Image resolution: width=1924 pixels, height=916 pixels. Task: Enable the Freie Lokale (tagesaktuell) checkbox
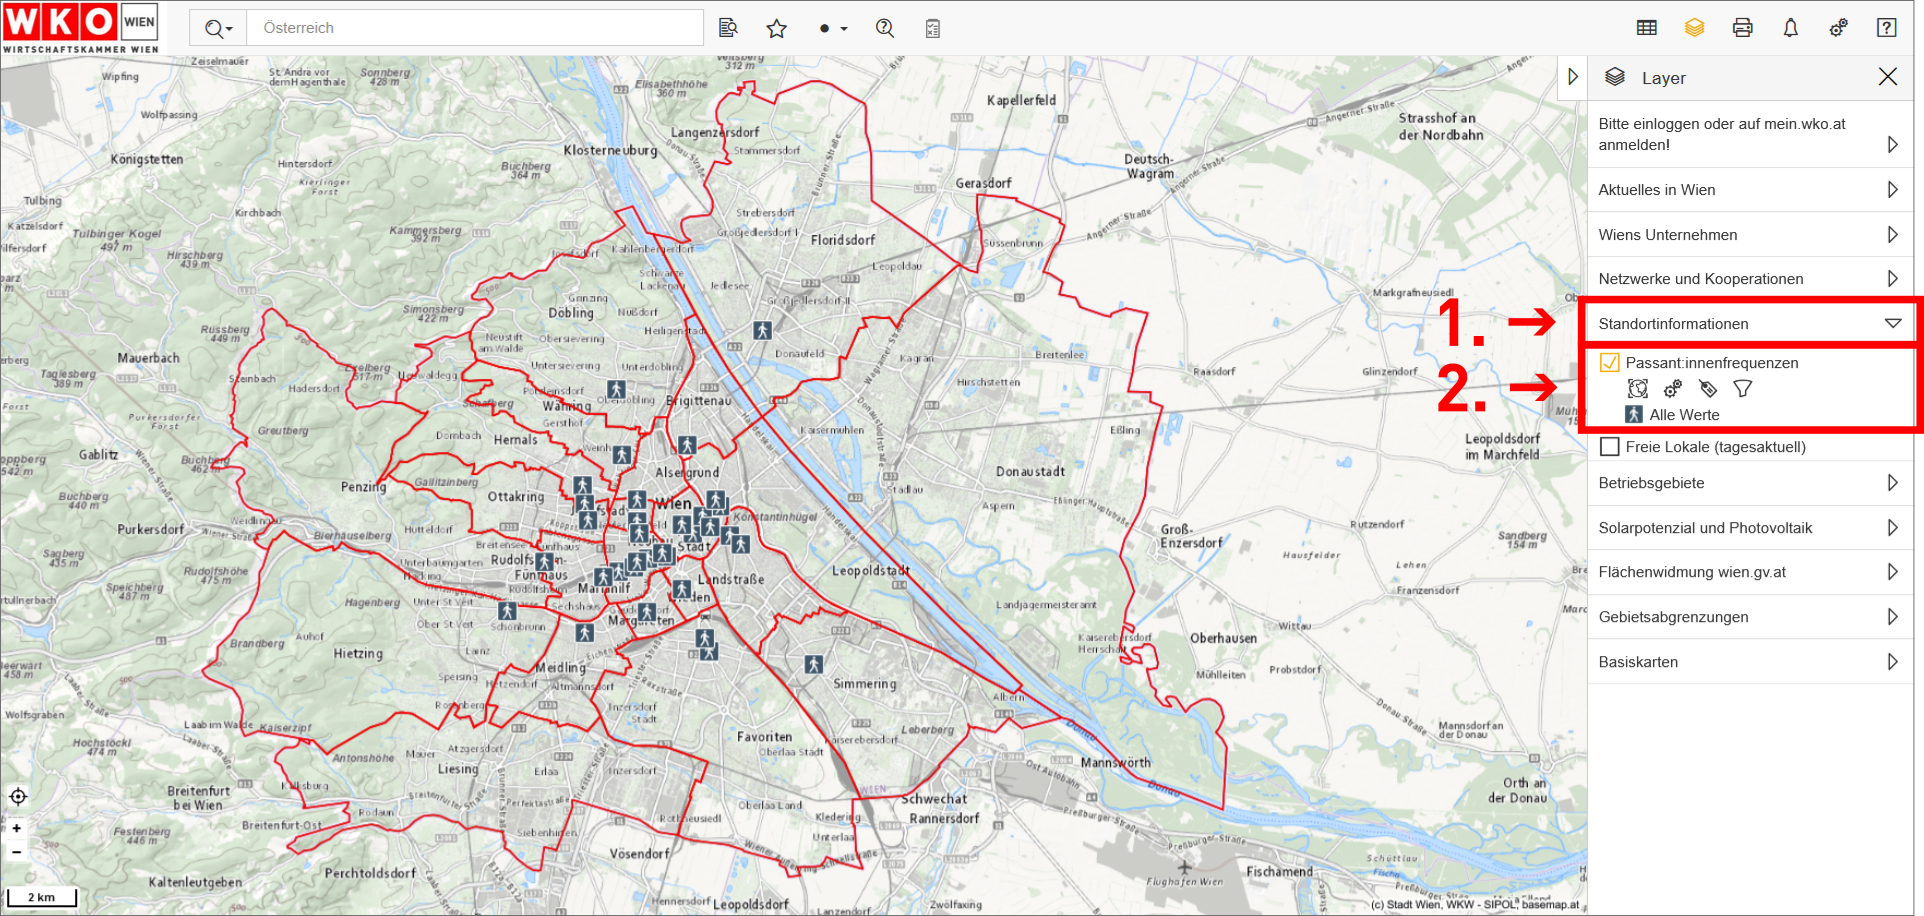pos(1609,447)
